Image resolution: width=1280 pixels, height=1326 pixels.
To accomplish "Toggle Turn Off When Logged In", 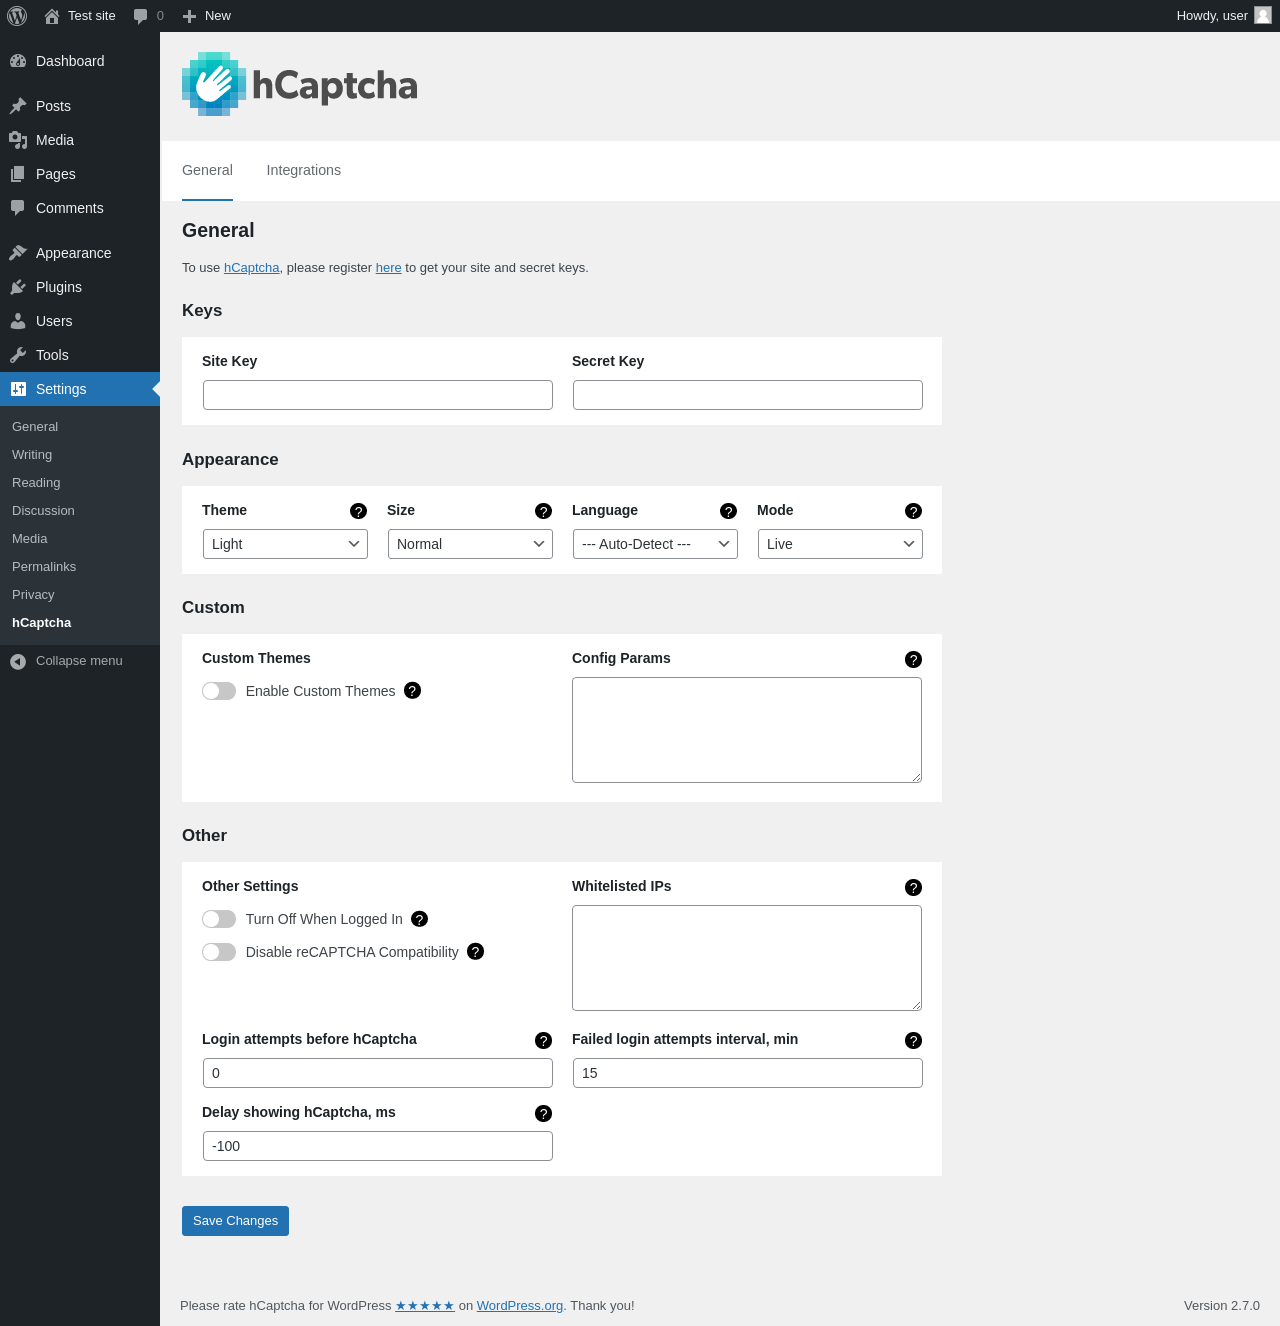I will point(219,919).
